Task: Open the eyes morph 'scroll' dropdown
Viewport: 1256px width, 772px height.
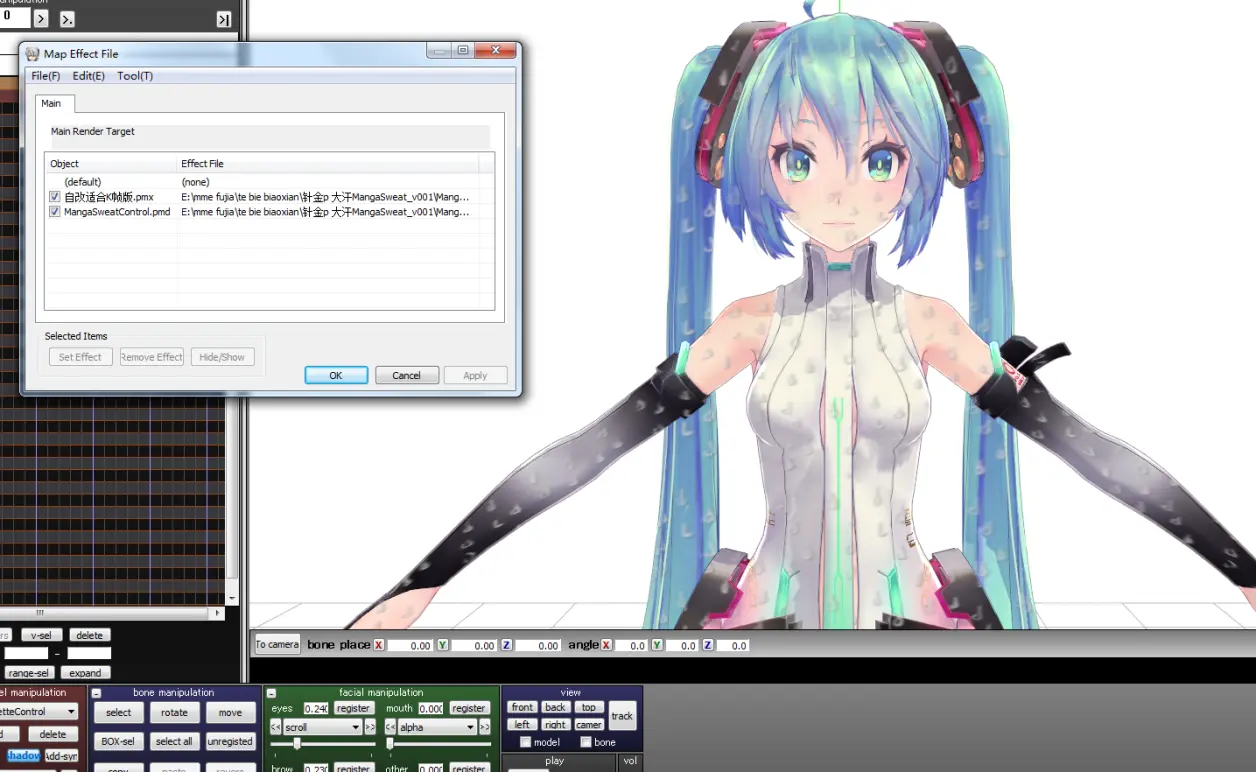Action: [x=323, y=727]
